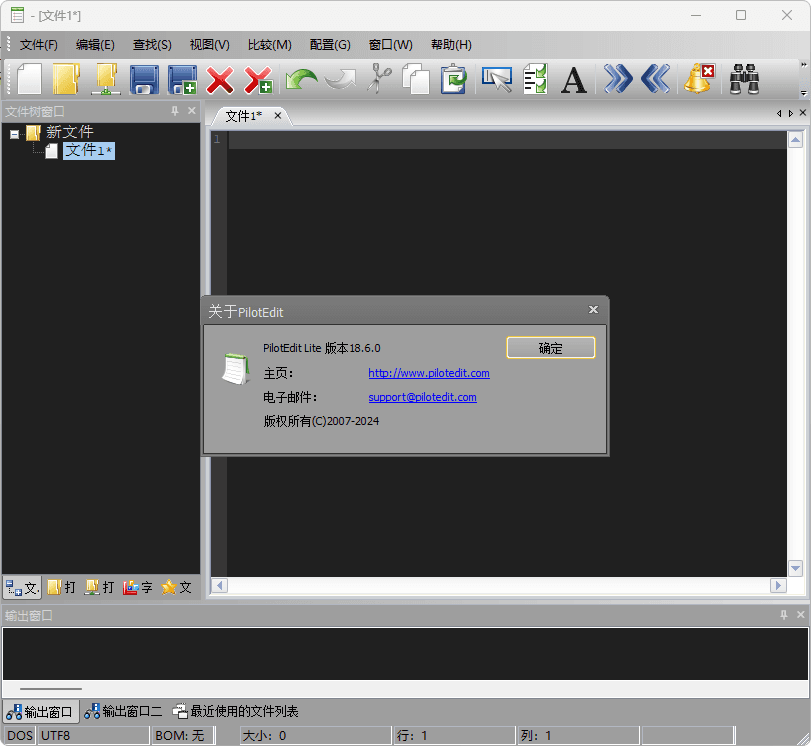Click editor vertical scrollbar up arrow

coord(795,140)
